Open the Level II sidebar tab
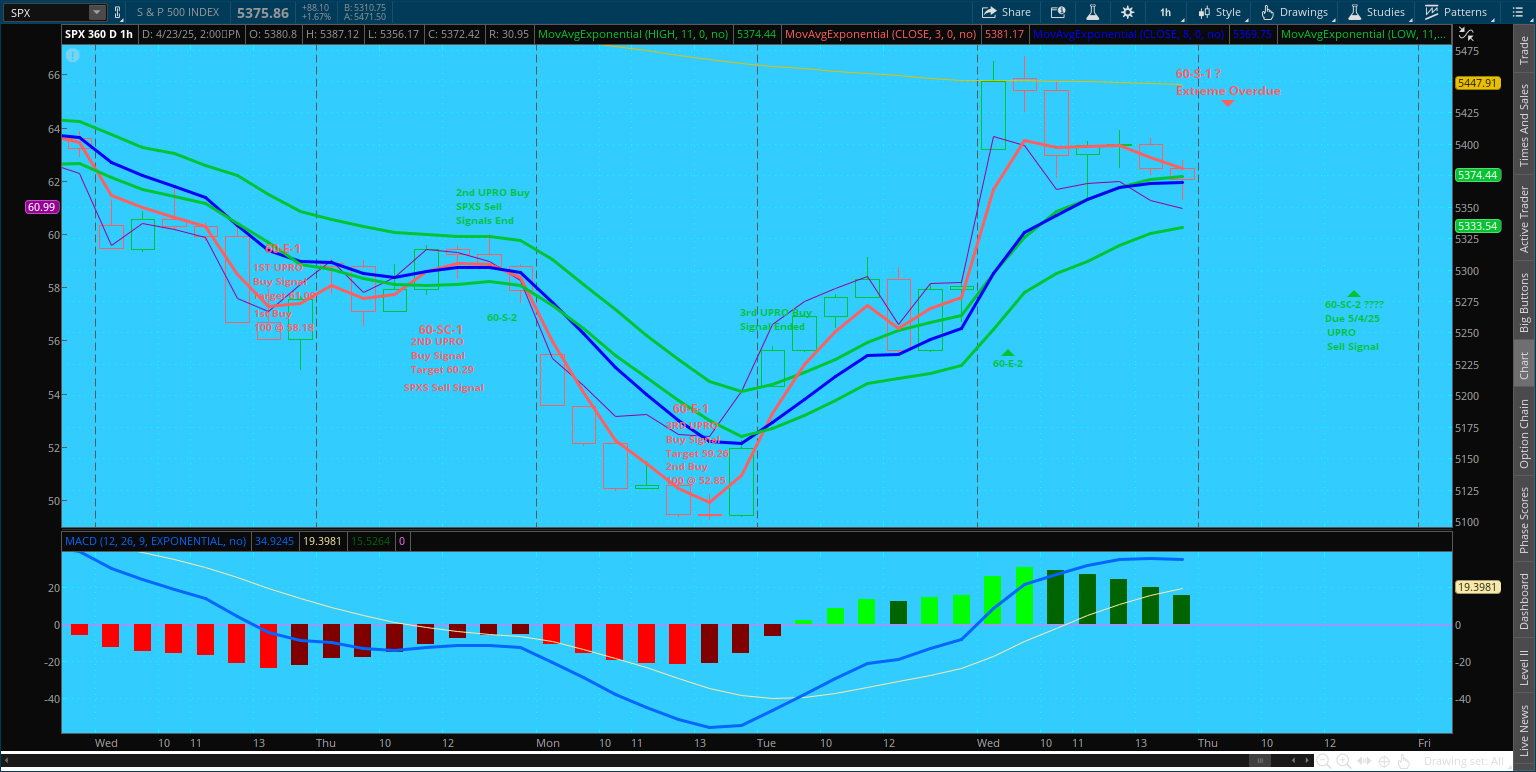This screenshot has width=1536, height=772. [x=1524, y=668]
